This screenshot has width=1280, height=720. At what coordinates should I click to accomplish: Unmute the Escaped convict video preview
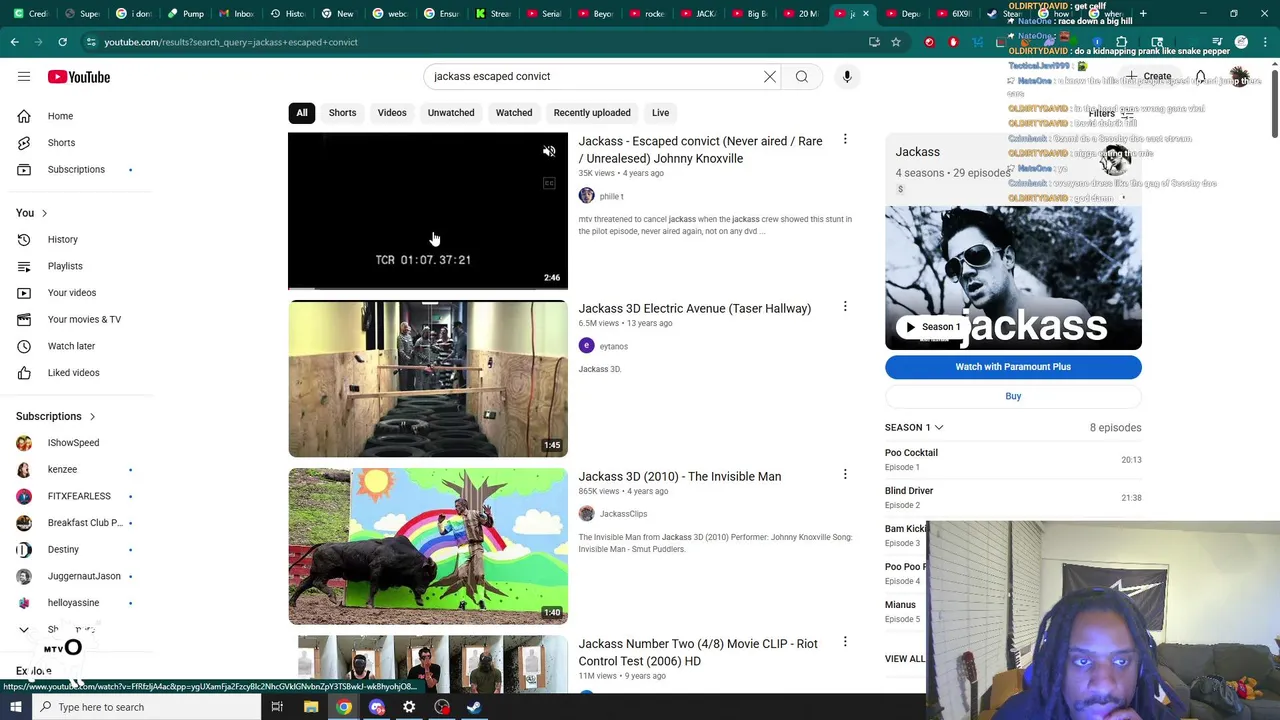click(549, 151)
